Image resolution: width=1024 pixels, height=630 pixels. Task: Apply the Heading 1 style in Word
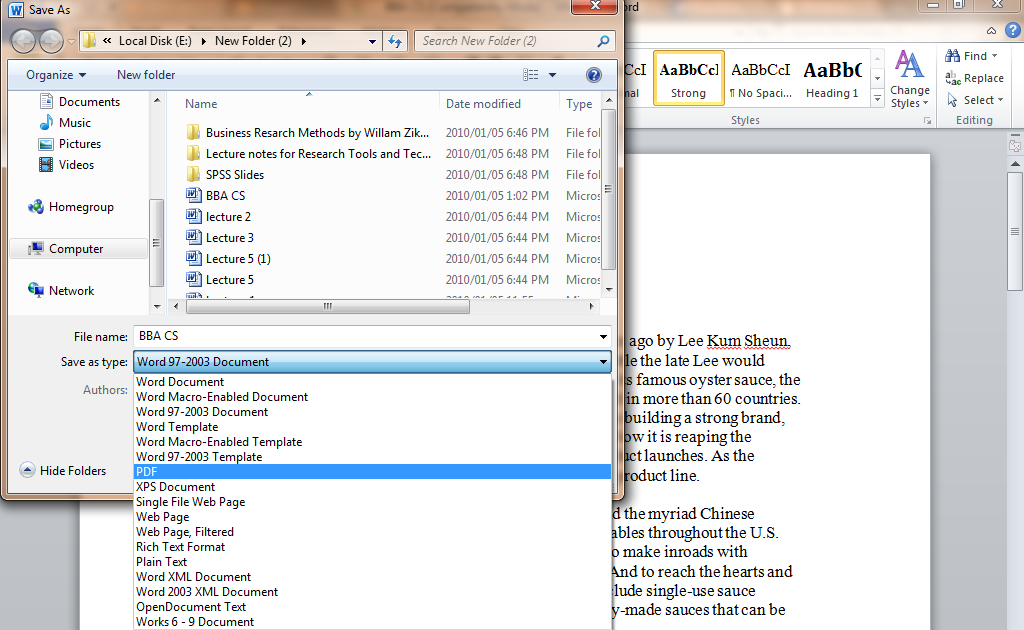pyautogui.click(x=833, y=79)
